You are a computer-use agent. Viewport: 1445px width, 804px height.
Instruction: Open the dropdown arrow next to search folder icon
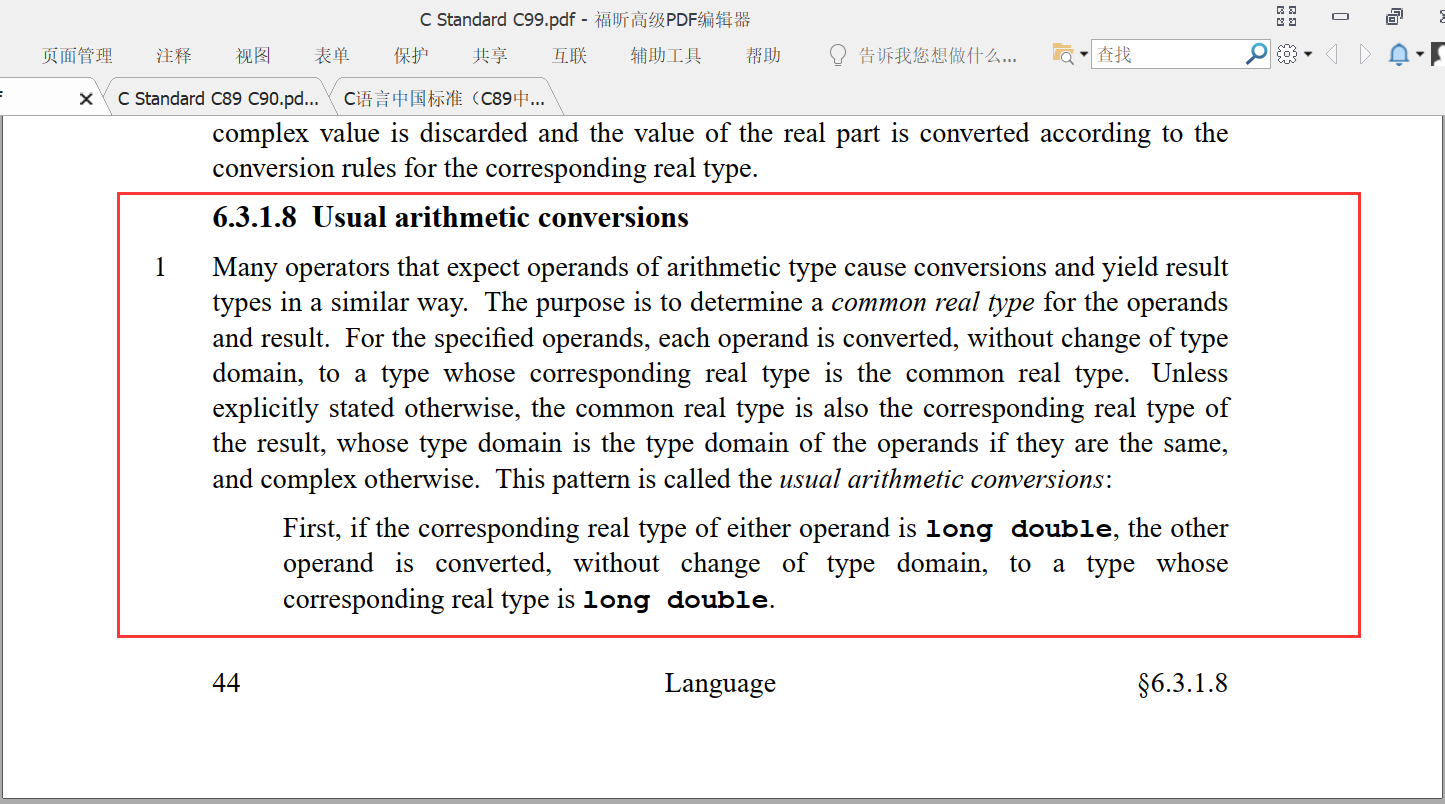click(x=1083, y=54)
